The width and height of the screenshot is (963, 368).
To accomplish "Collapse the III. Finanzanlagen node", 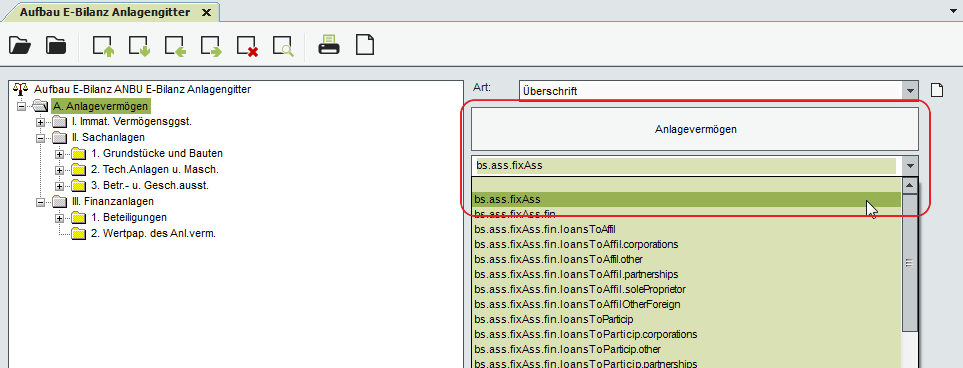I will (x=41, y=202).
